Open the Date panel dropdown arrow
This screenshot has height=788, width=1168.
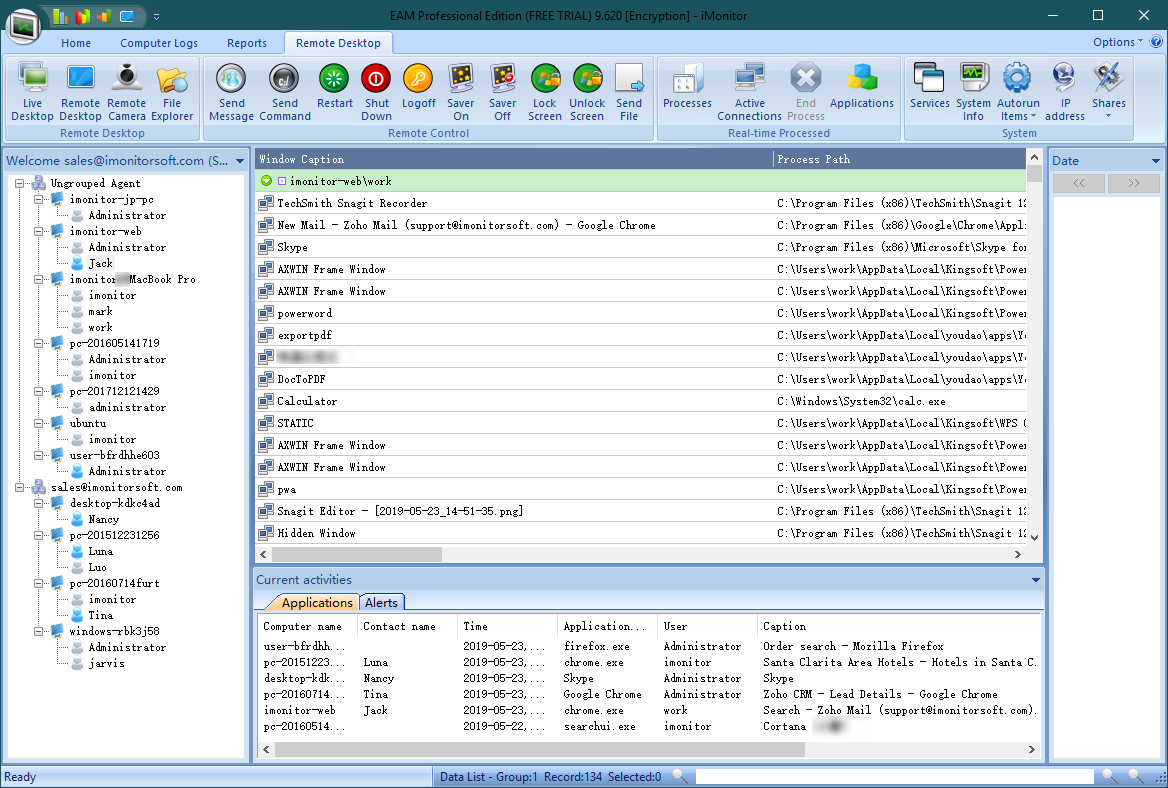point(1155,161)
